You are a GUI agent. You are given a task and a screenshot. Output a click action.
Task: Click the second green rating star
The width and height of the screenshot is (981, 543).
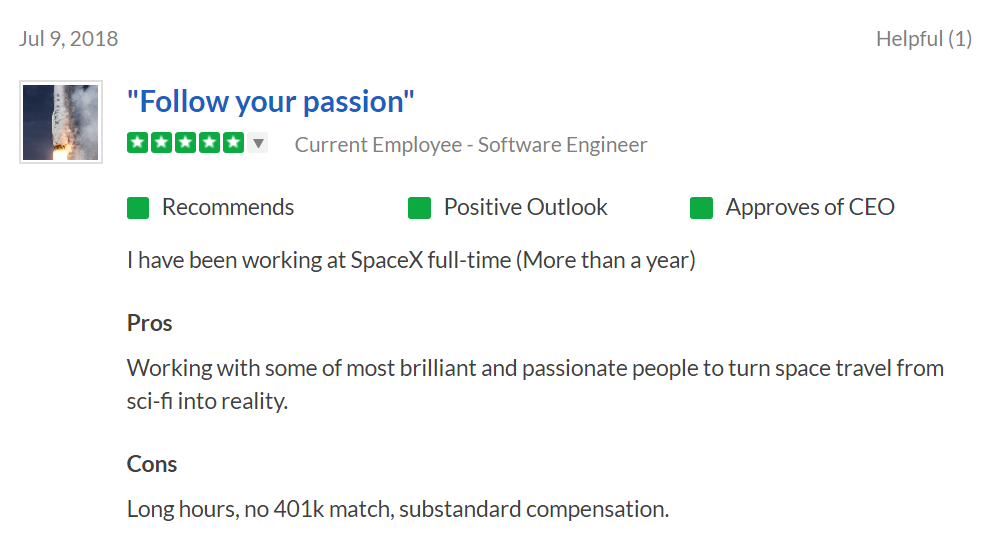pyautogui.click(x=161, y=143)
